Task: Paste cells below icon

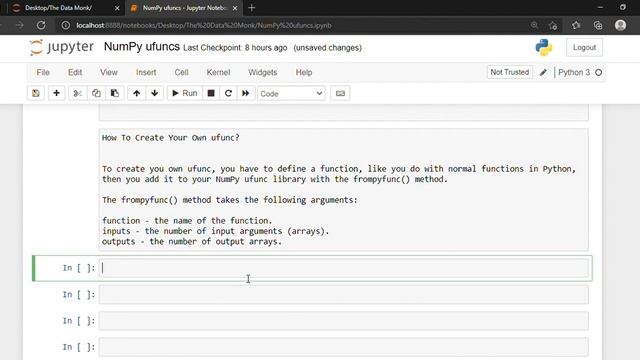Action: coord(115,93)
